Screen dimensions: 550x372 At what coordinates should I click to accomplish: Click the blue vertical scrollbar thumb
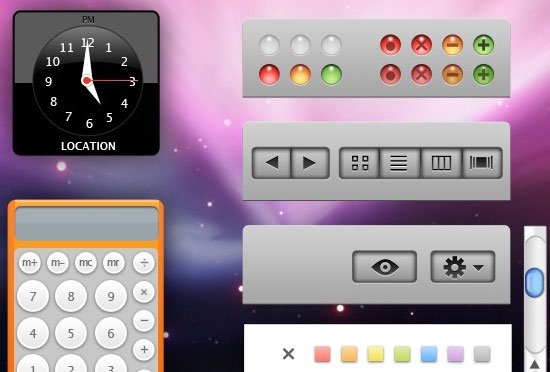coord(535,283)
